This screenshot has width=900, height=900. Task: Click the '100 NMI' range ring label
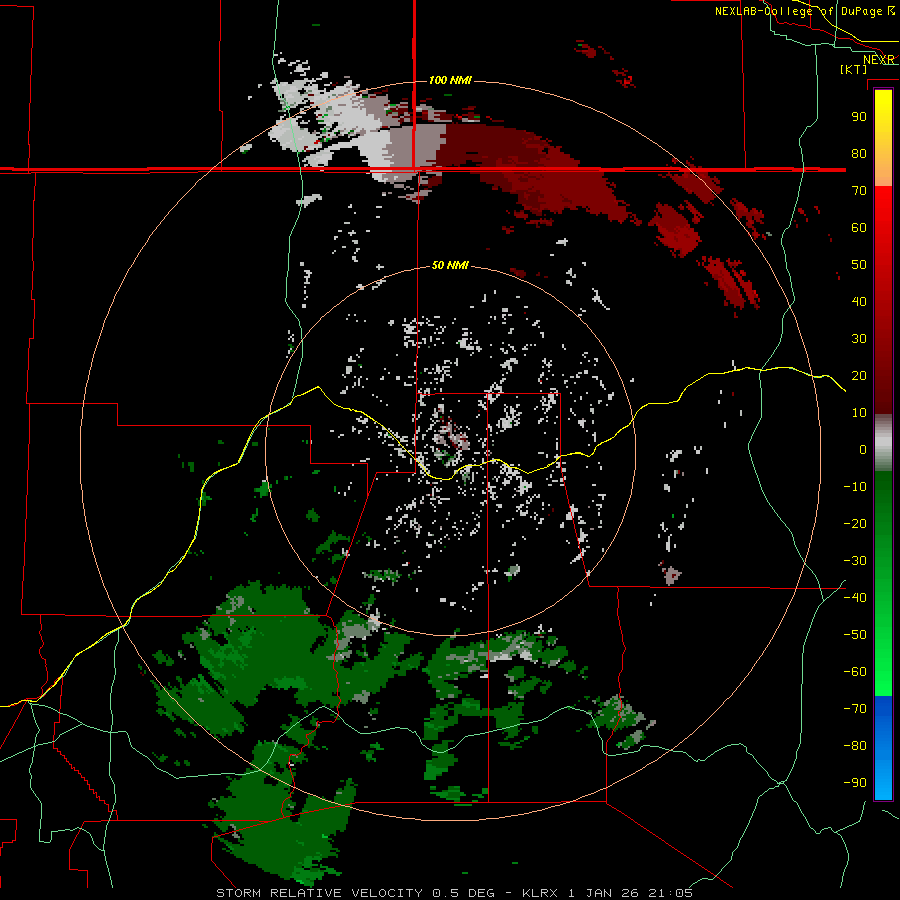point(450,80)
